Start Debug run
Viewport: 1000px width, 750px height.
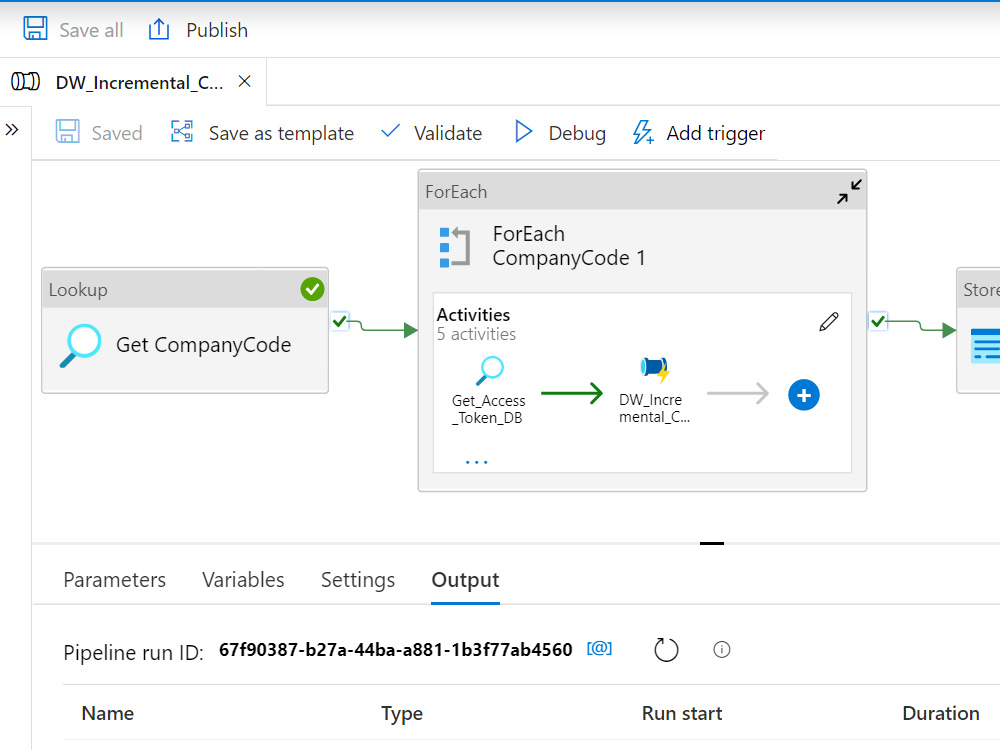coord(577,133)
